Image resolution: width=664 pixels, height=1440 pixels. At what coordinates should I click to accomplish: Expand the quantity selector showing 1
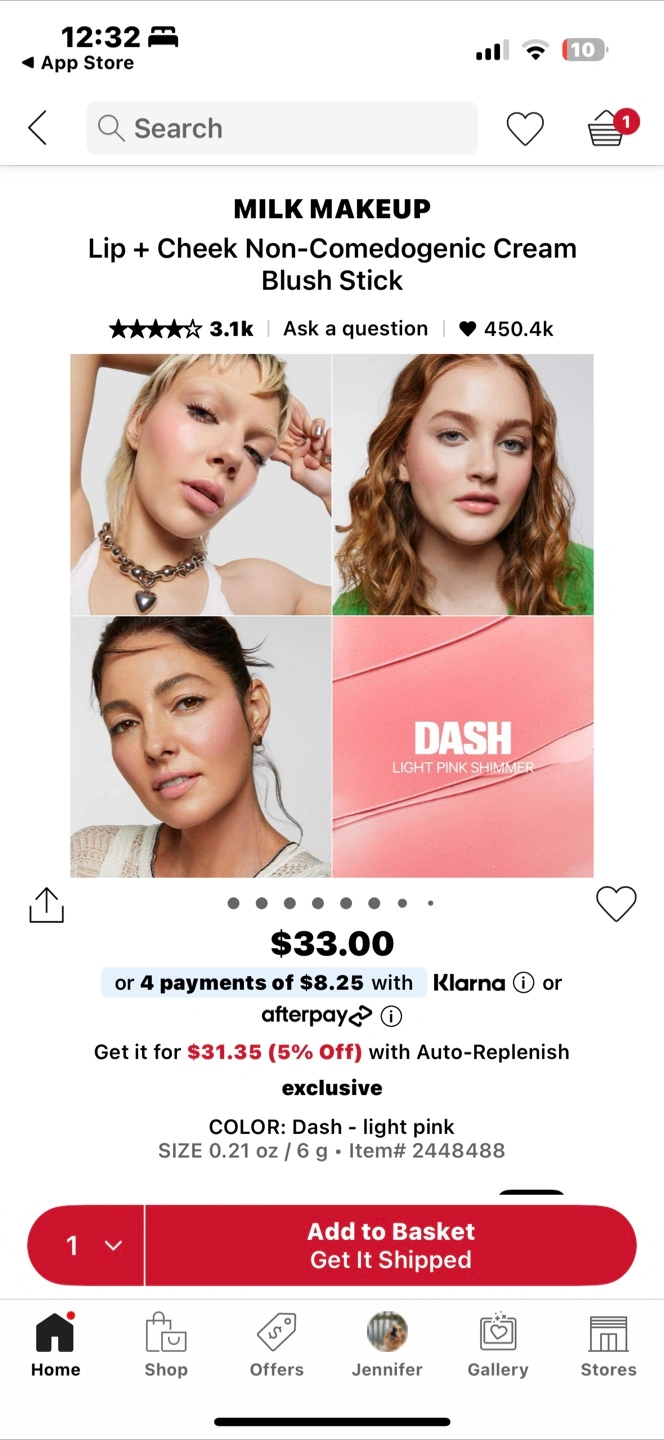click(87, 1245)
